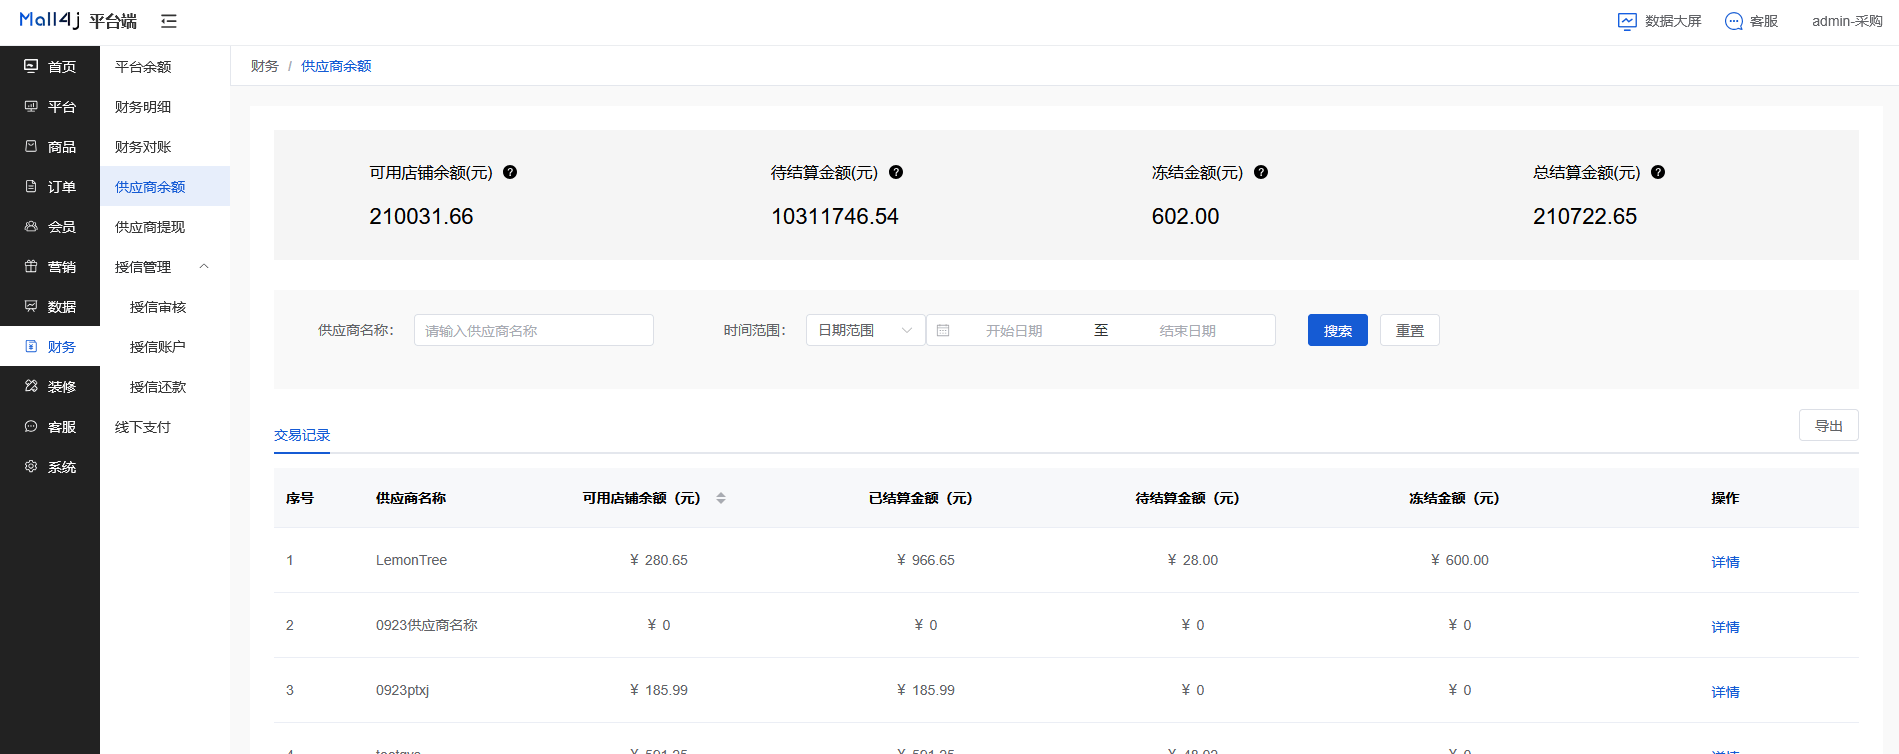The height and width of the screenshot is (754, 1899).
Task: Select 供应商余额 menu item
Action: (165, 186)
